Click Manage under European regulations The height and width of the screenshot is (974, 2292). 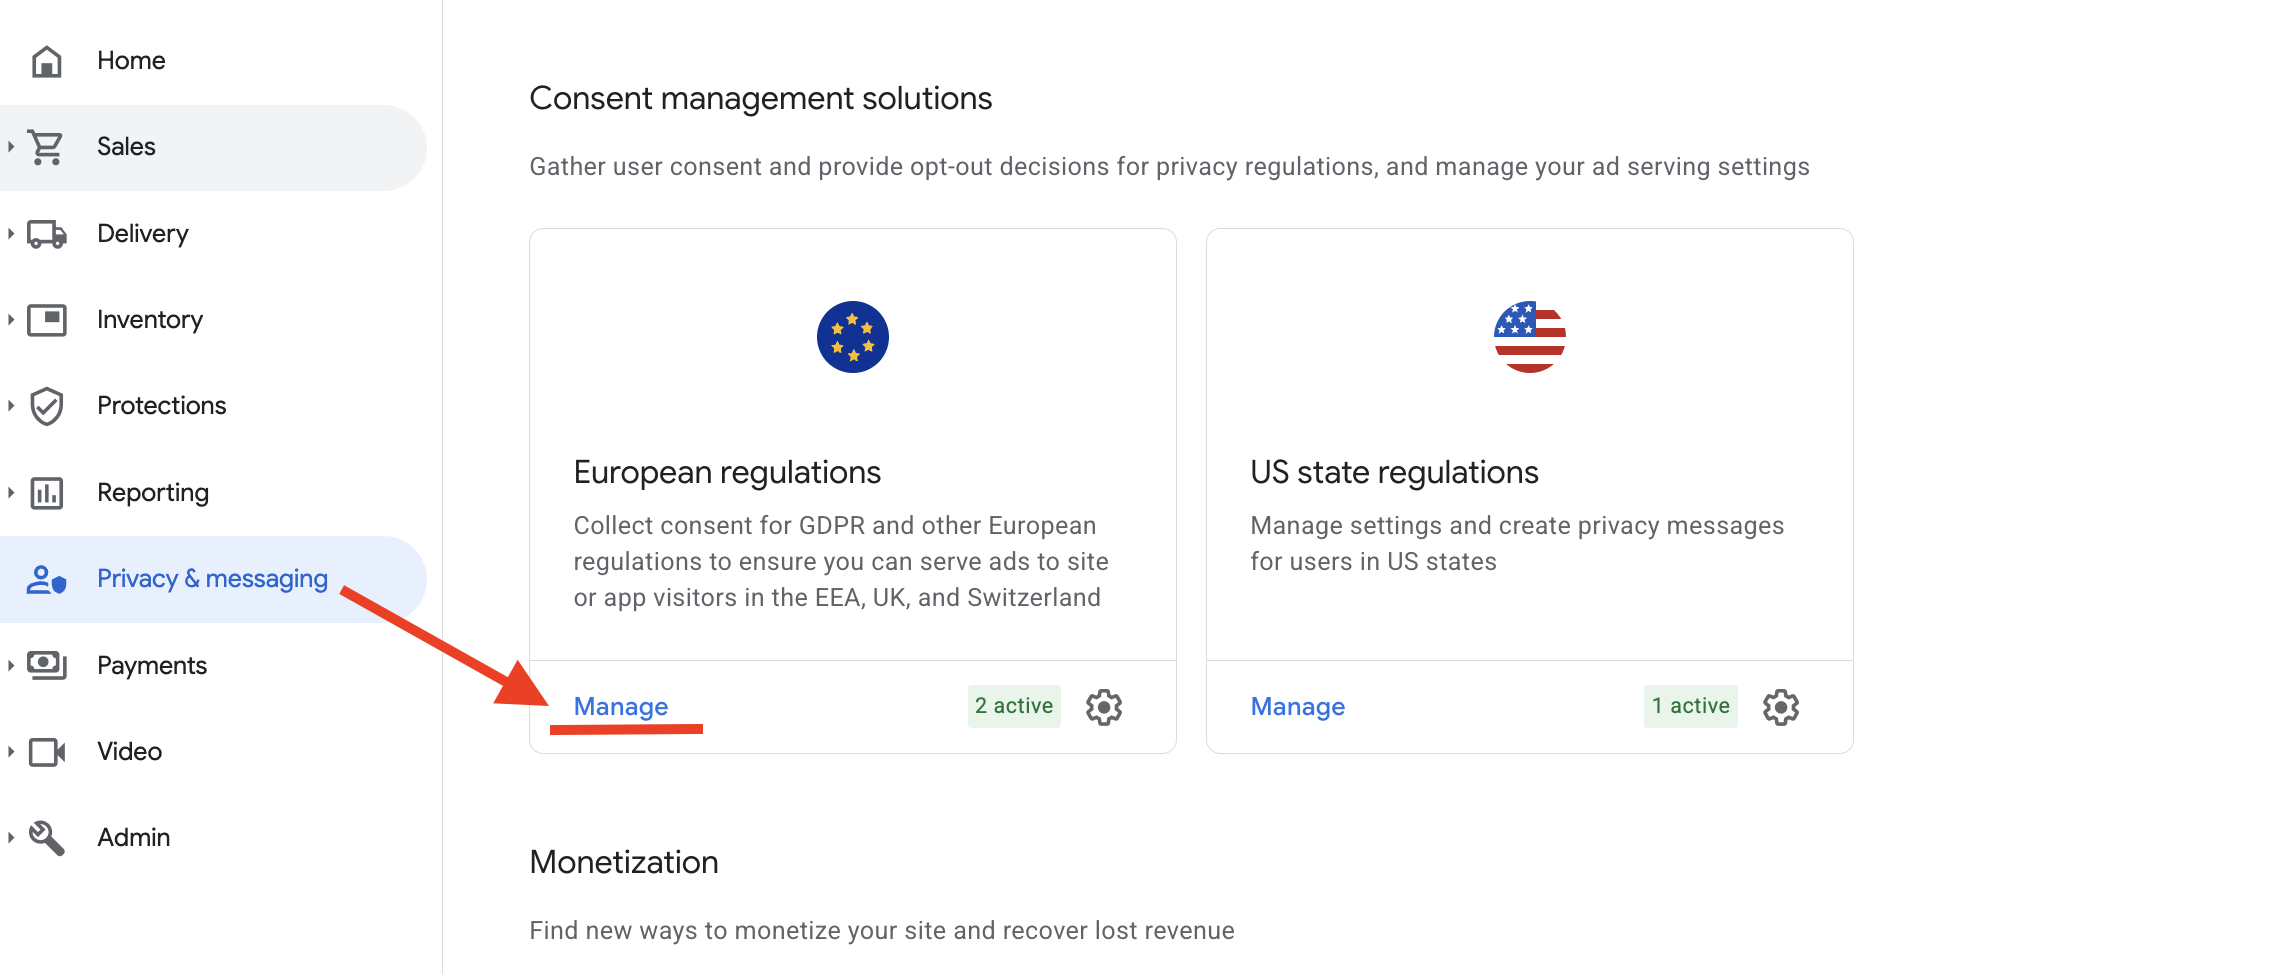click(x=621, y=707)
